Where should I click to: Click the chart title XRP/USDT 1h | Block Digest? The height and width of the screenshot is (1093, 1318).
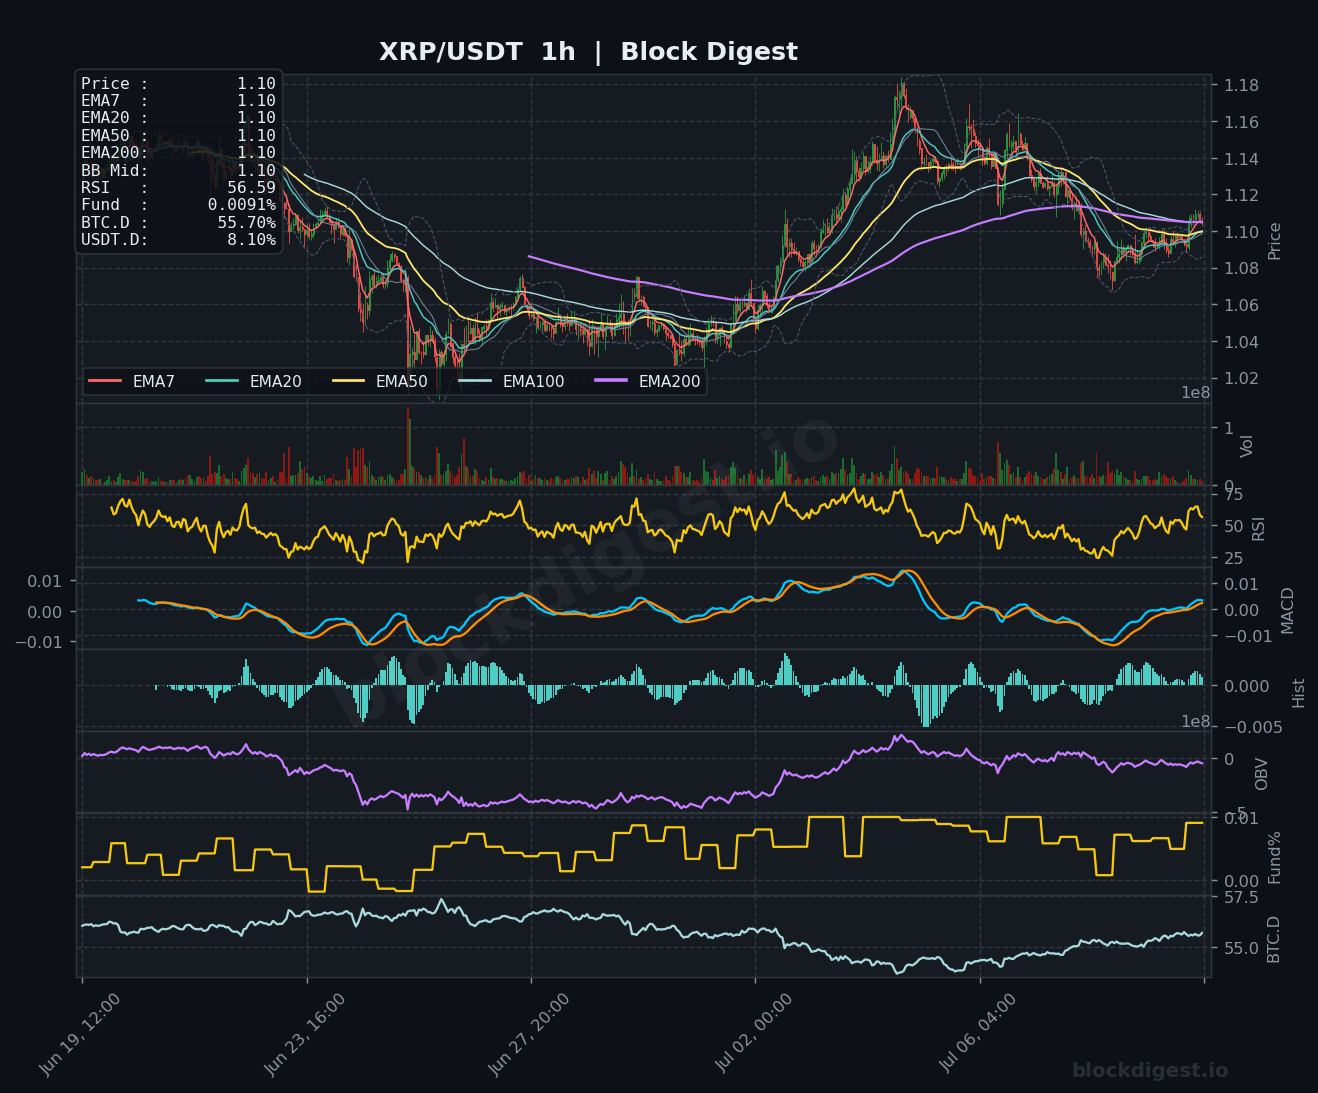[588, 52]
